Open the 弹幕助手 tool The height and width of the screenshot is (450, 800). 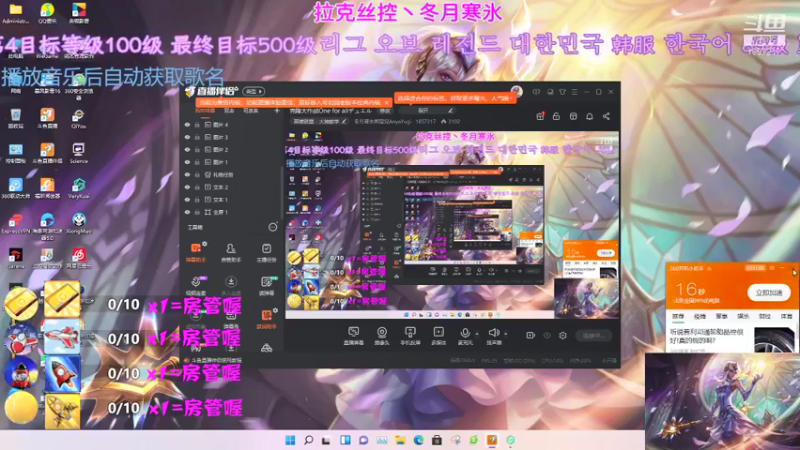tap(196, 253)
